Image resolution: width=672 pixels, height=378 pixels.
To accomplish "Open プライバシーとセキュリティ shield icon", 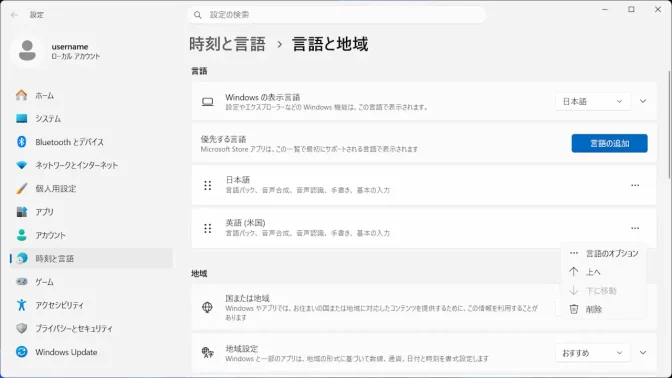I will (x=21, y=328).
